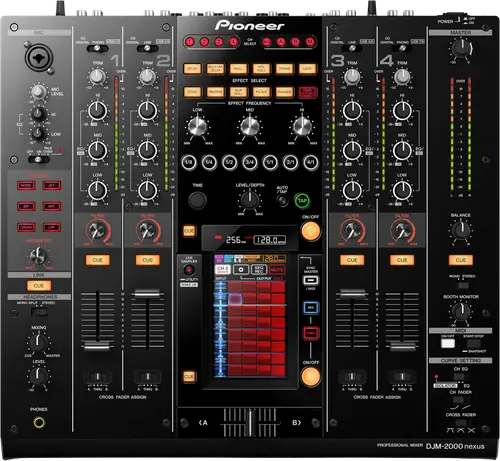This screenshot has height=461, width=500.
Task: Choose the 1/2 beat button
Action: point(229,163)
